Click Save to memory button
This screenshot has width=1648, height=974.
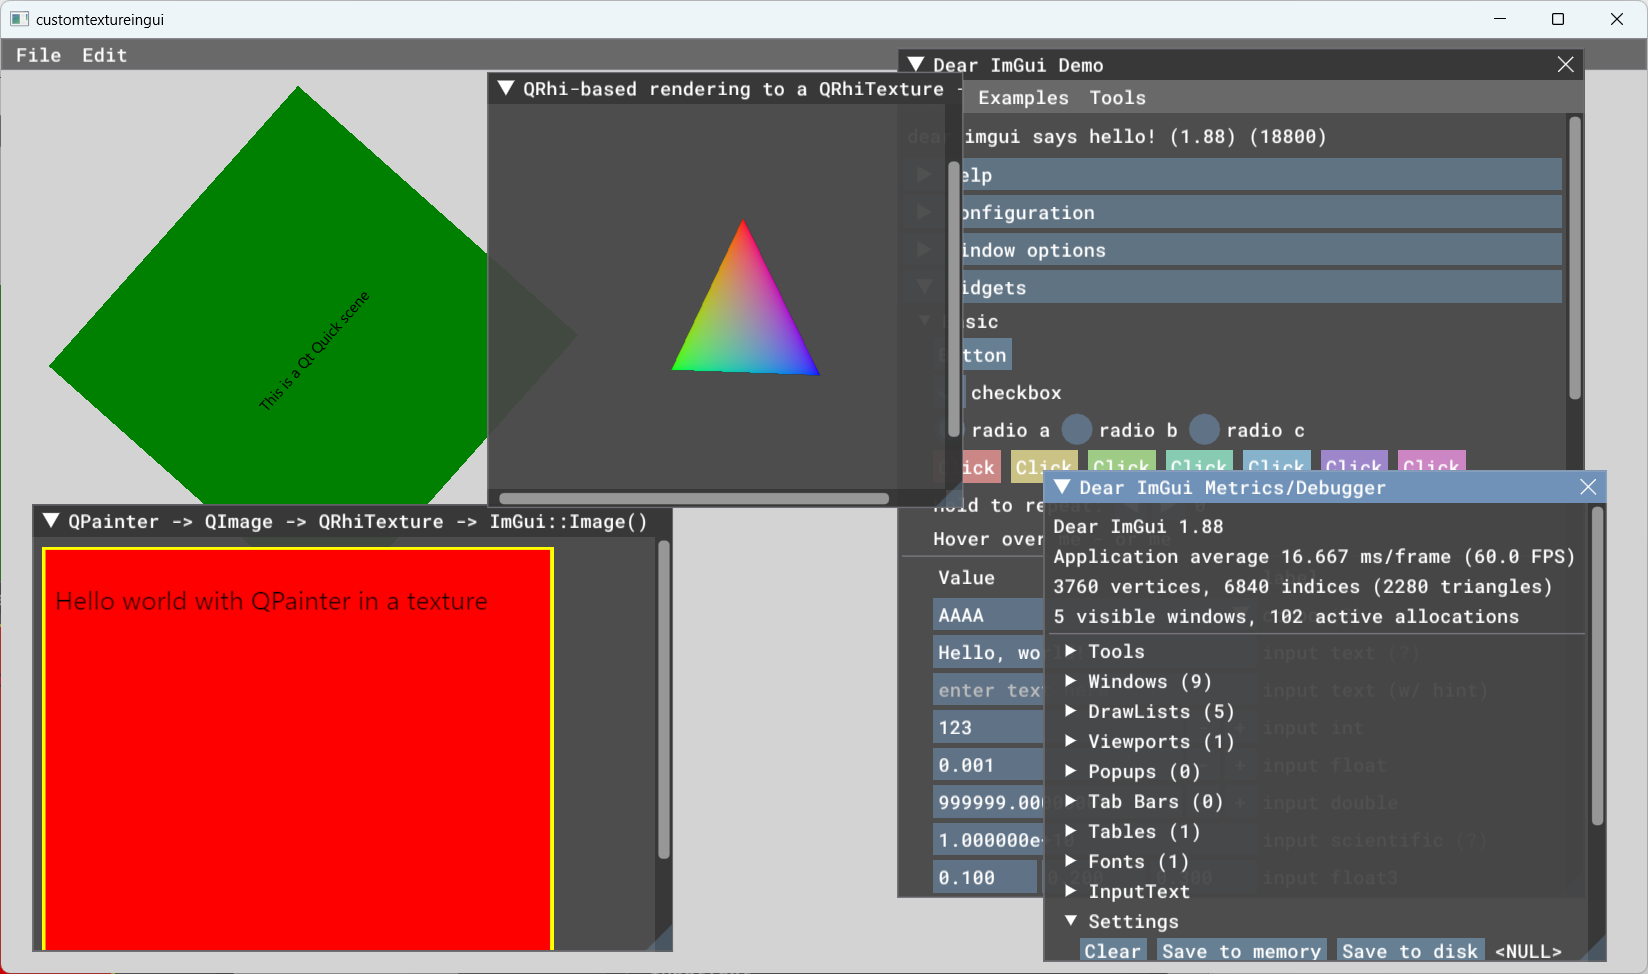[1241, 950]
